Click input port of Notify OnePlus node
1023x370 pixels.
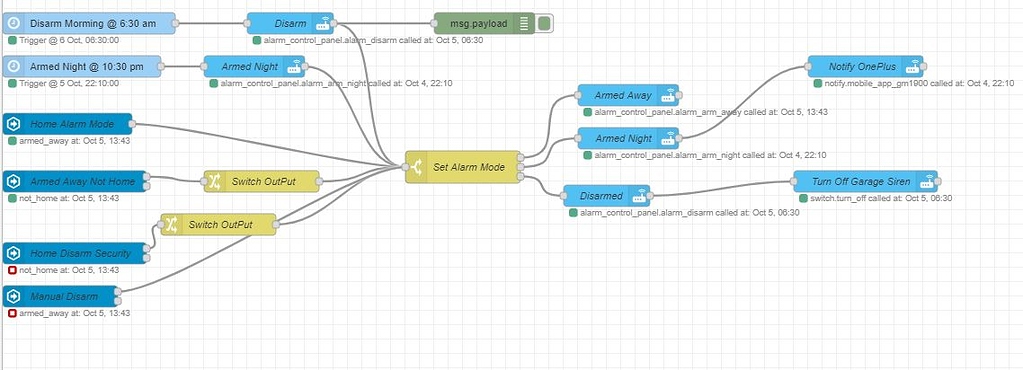click(x=808, y=67)
